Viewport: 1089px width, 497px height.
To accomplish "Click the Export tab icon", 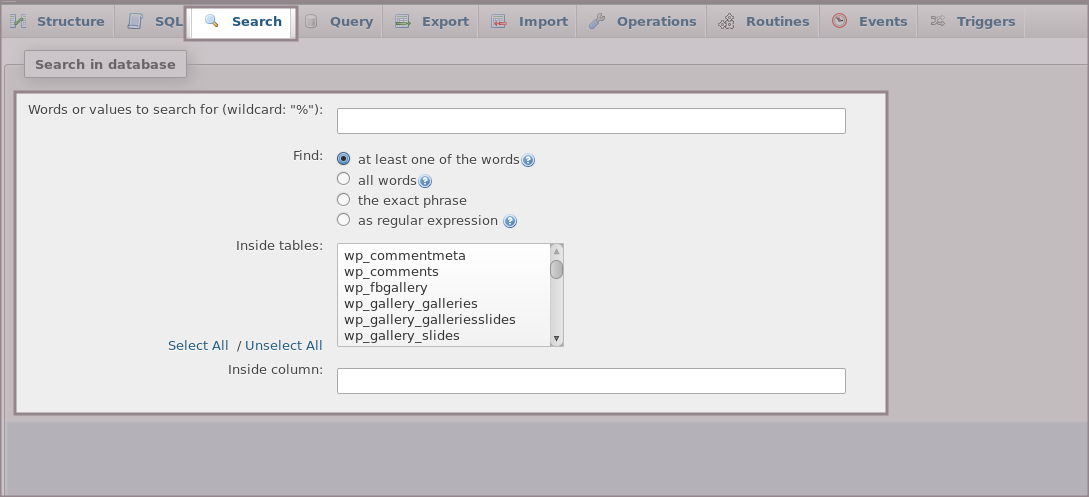I will pos(402,21).
